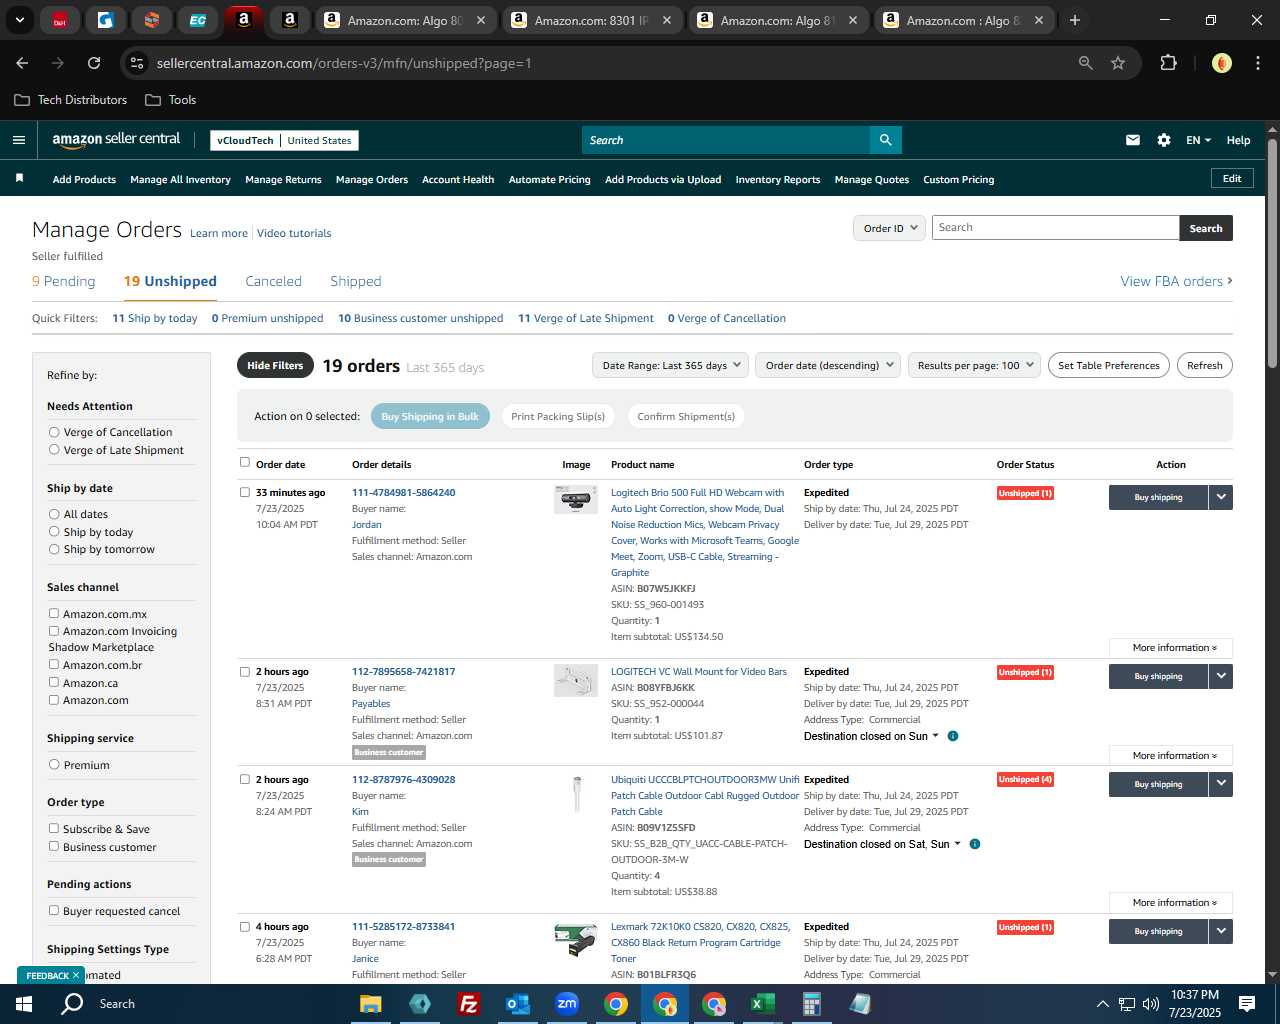The width and height of the screenshot is (1280, 1024).
Task: Select the Ship by tomorrow radio option
Action: [54, 549]
